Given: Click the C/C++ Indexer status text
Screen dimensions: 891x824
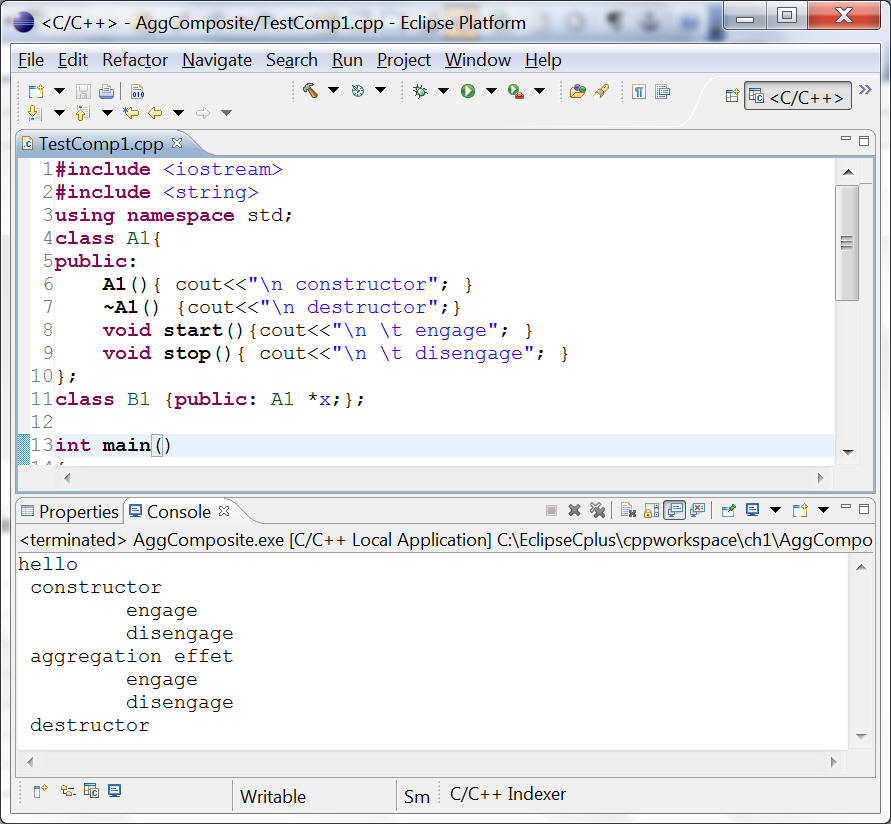Looking at the screenshot, I should pyautogui.click(x=507, y=794).
